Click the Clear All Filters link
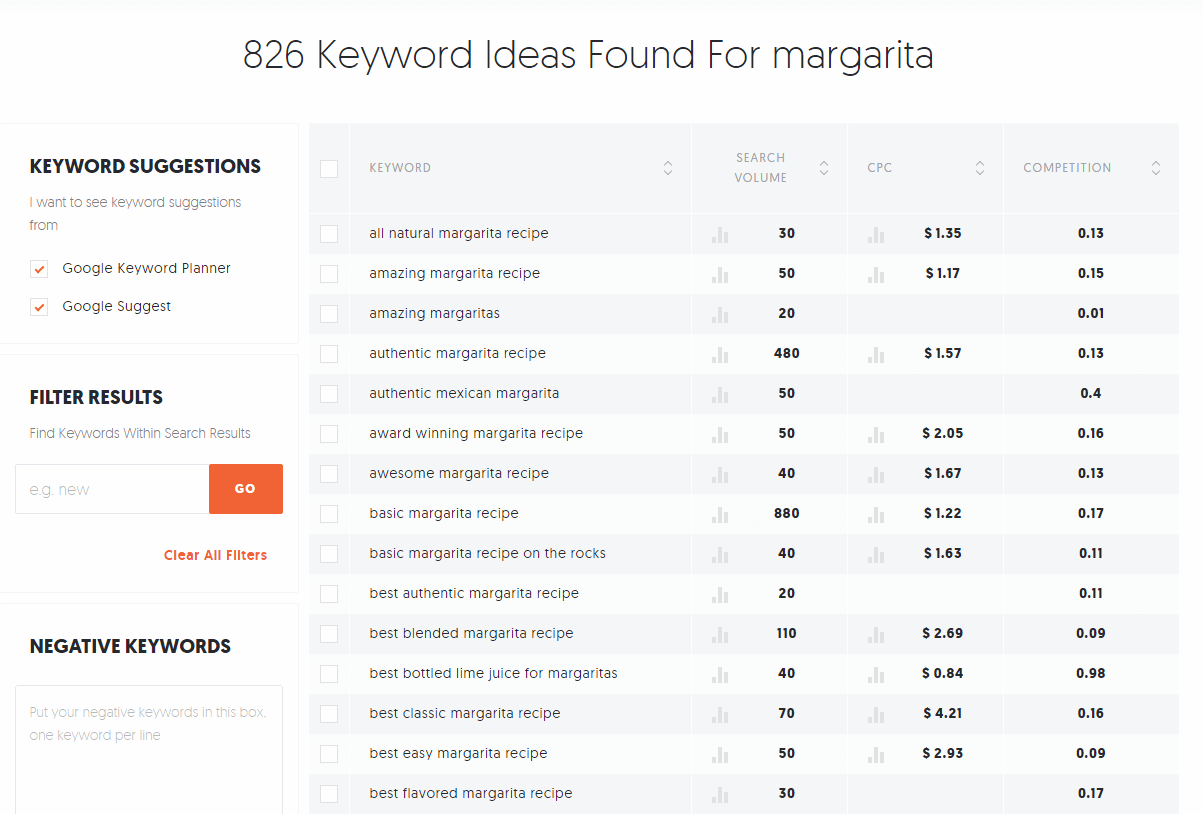1203x814 pixels. click(x=215, y=555)
